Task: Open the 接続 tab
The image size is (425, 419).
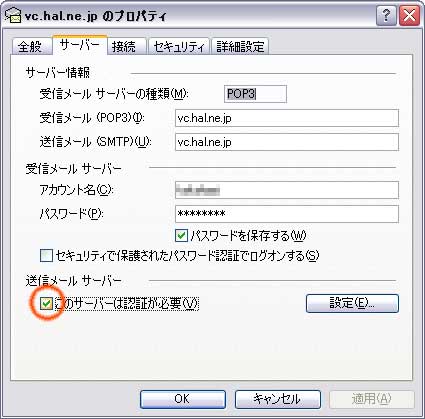Action: [125, 46]
